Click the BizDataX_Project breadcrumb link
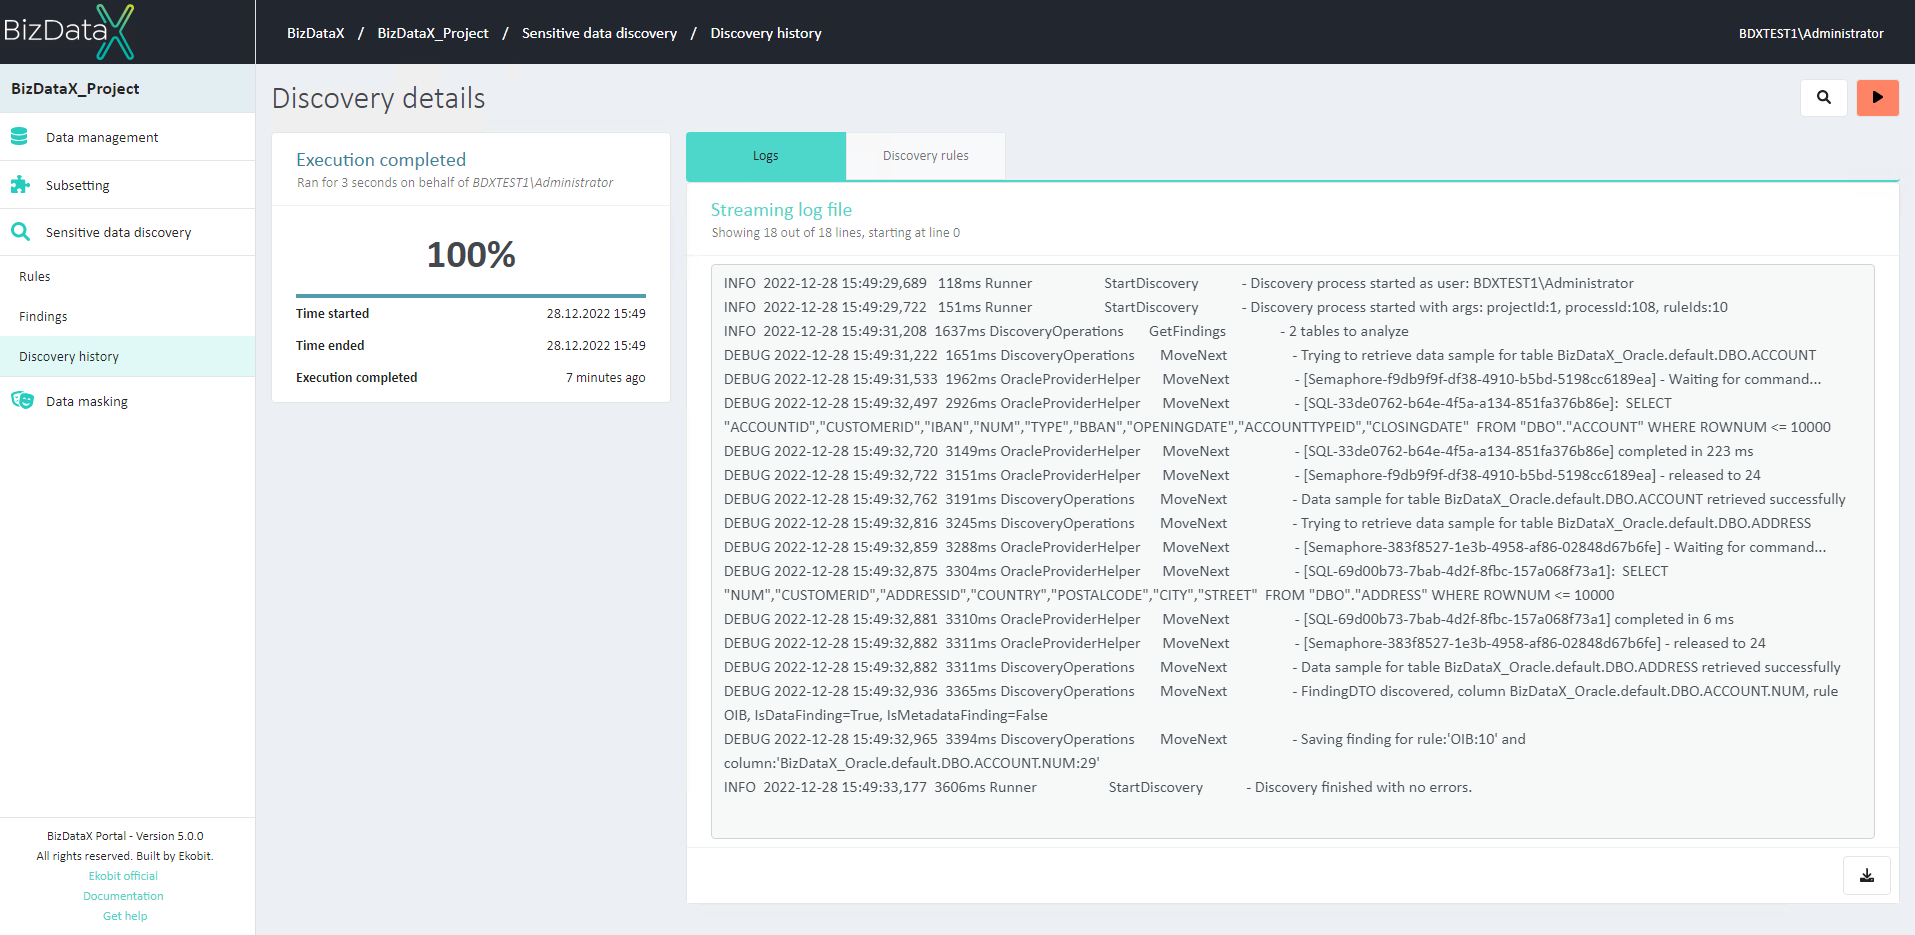This screenshot has height=935, width=1915. [x=433, y=33]
